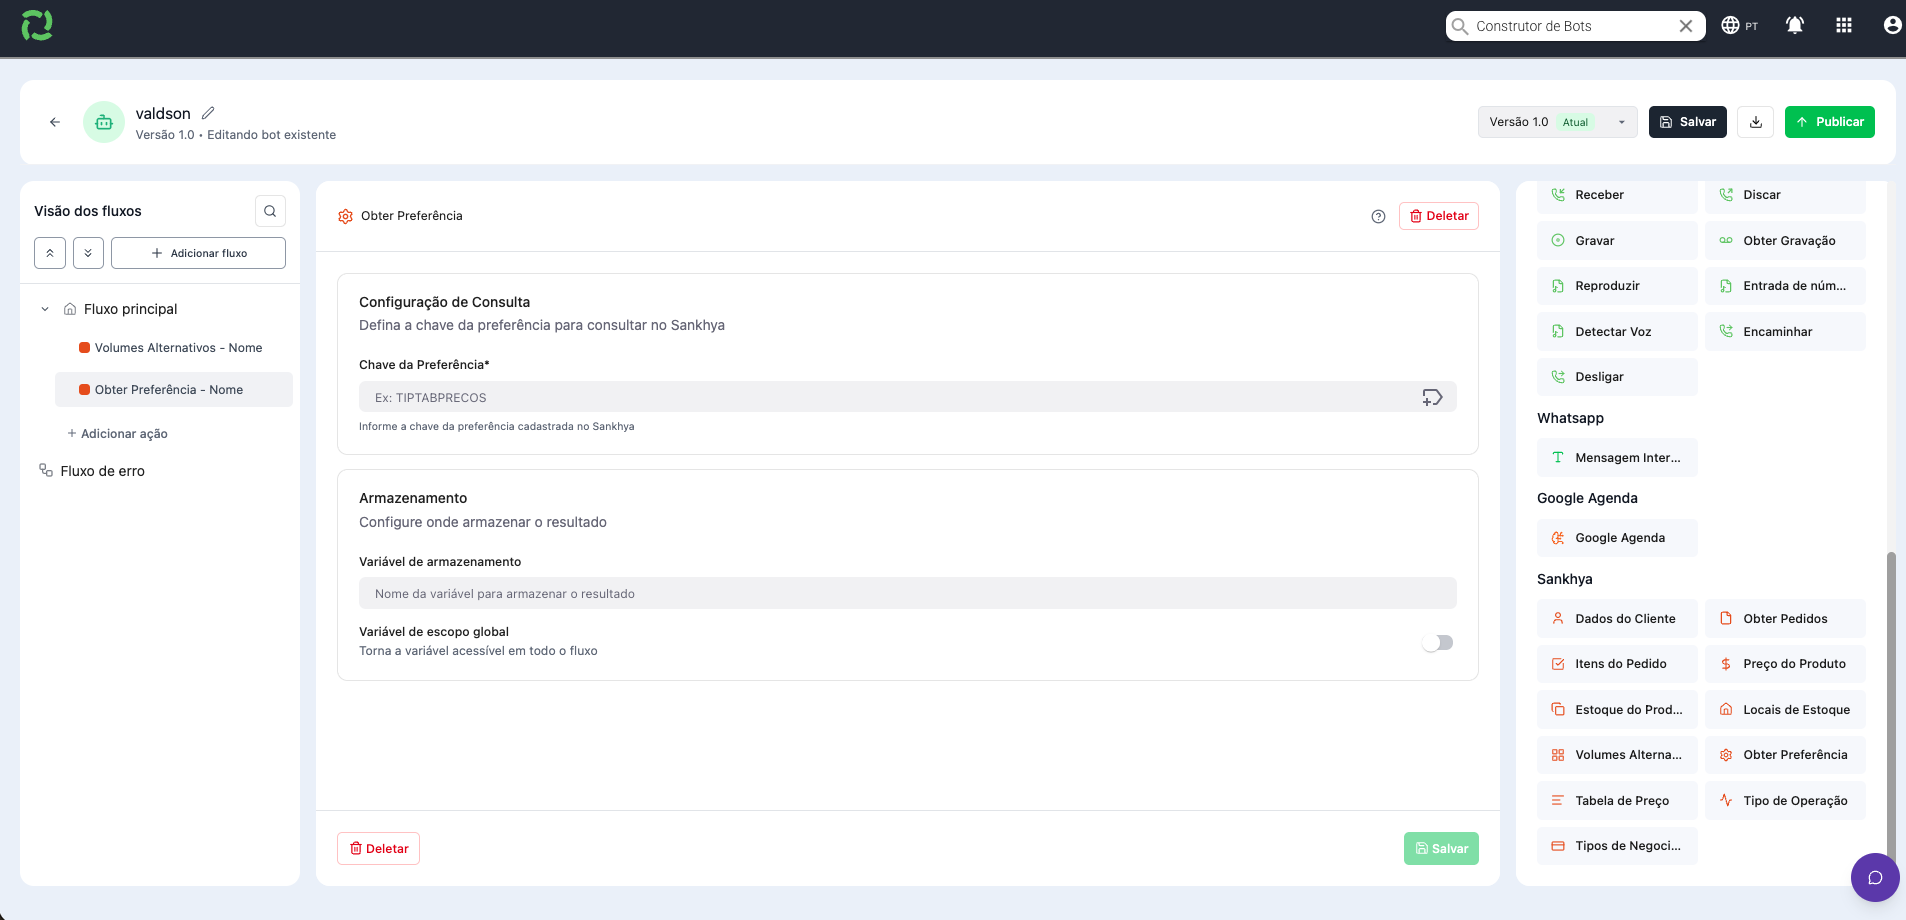The image size is (1906, 920).
Task: Click the app logo in the top bar
Action: 37,25
